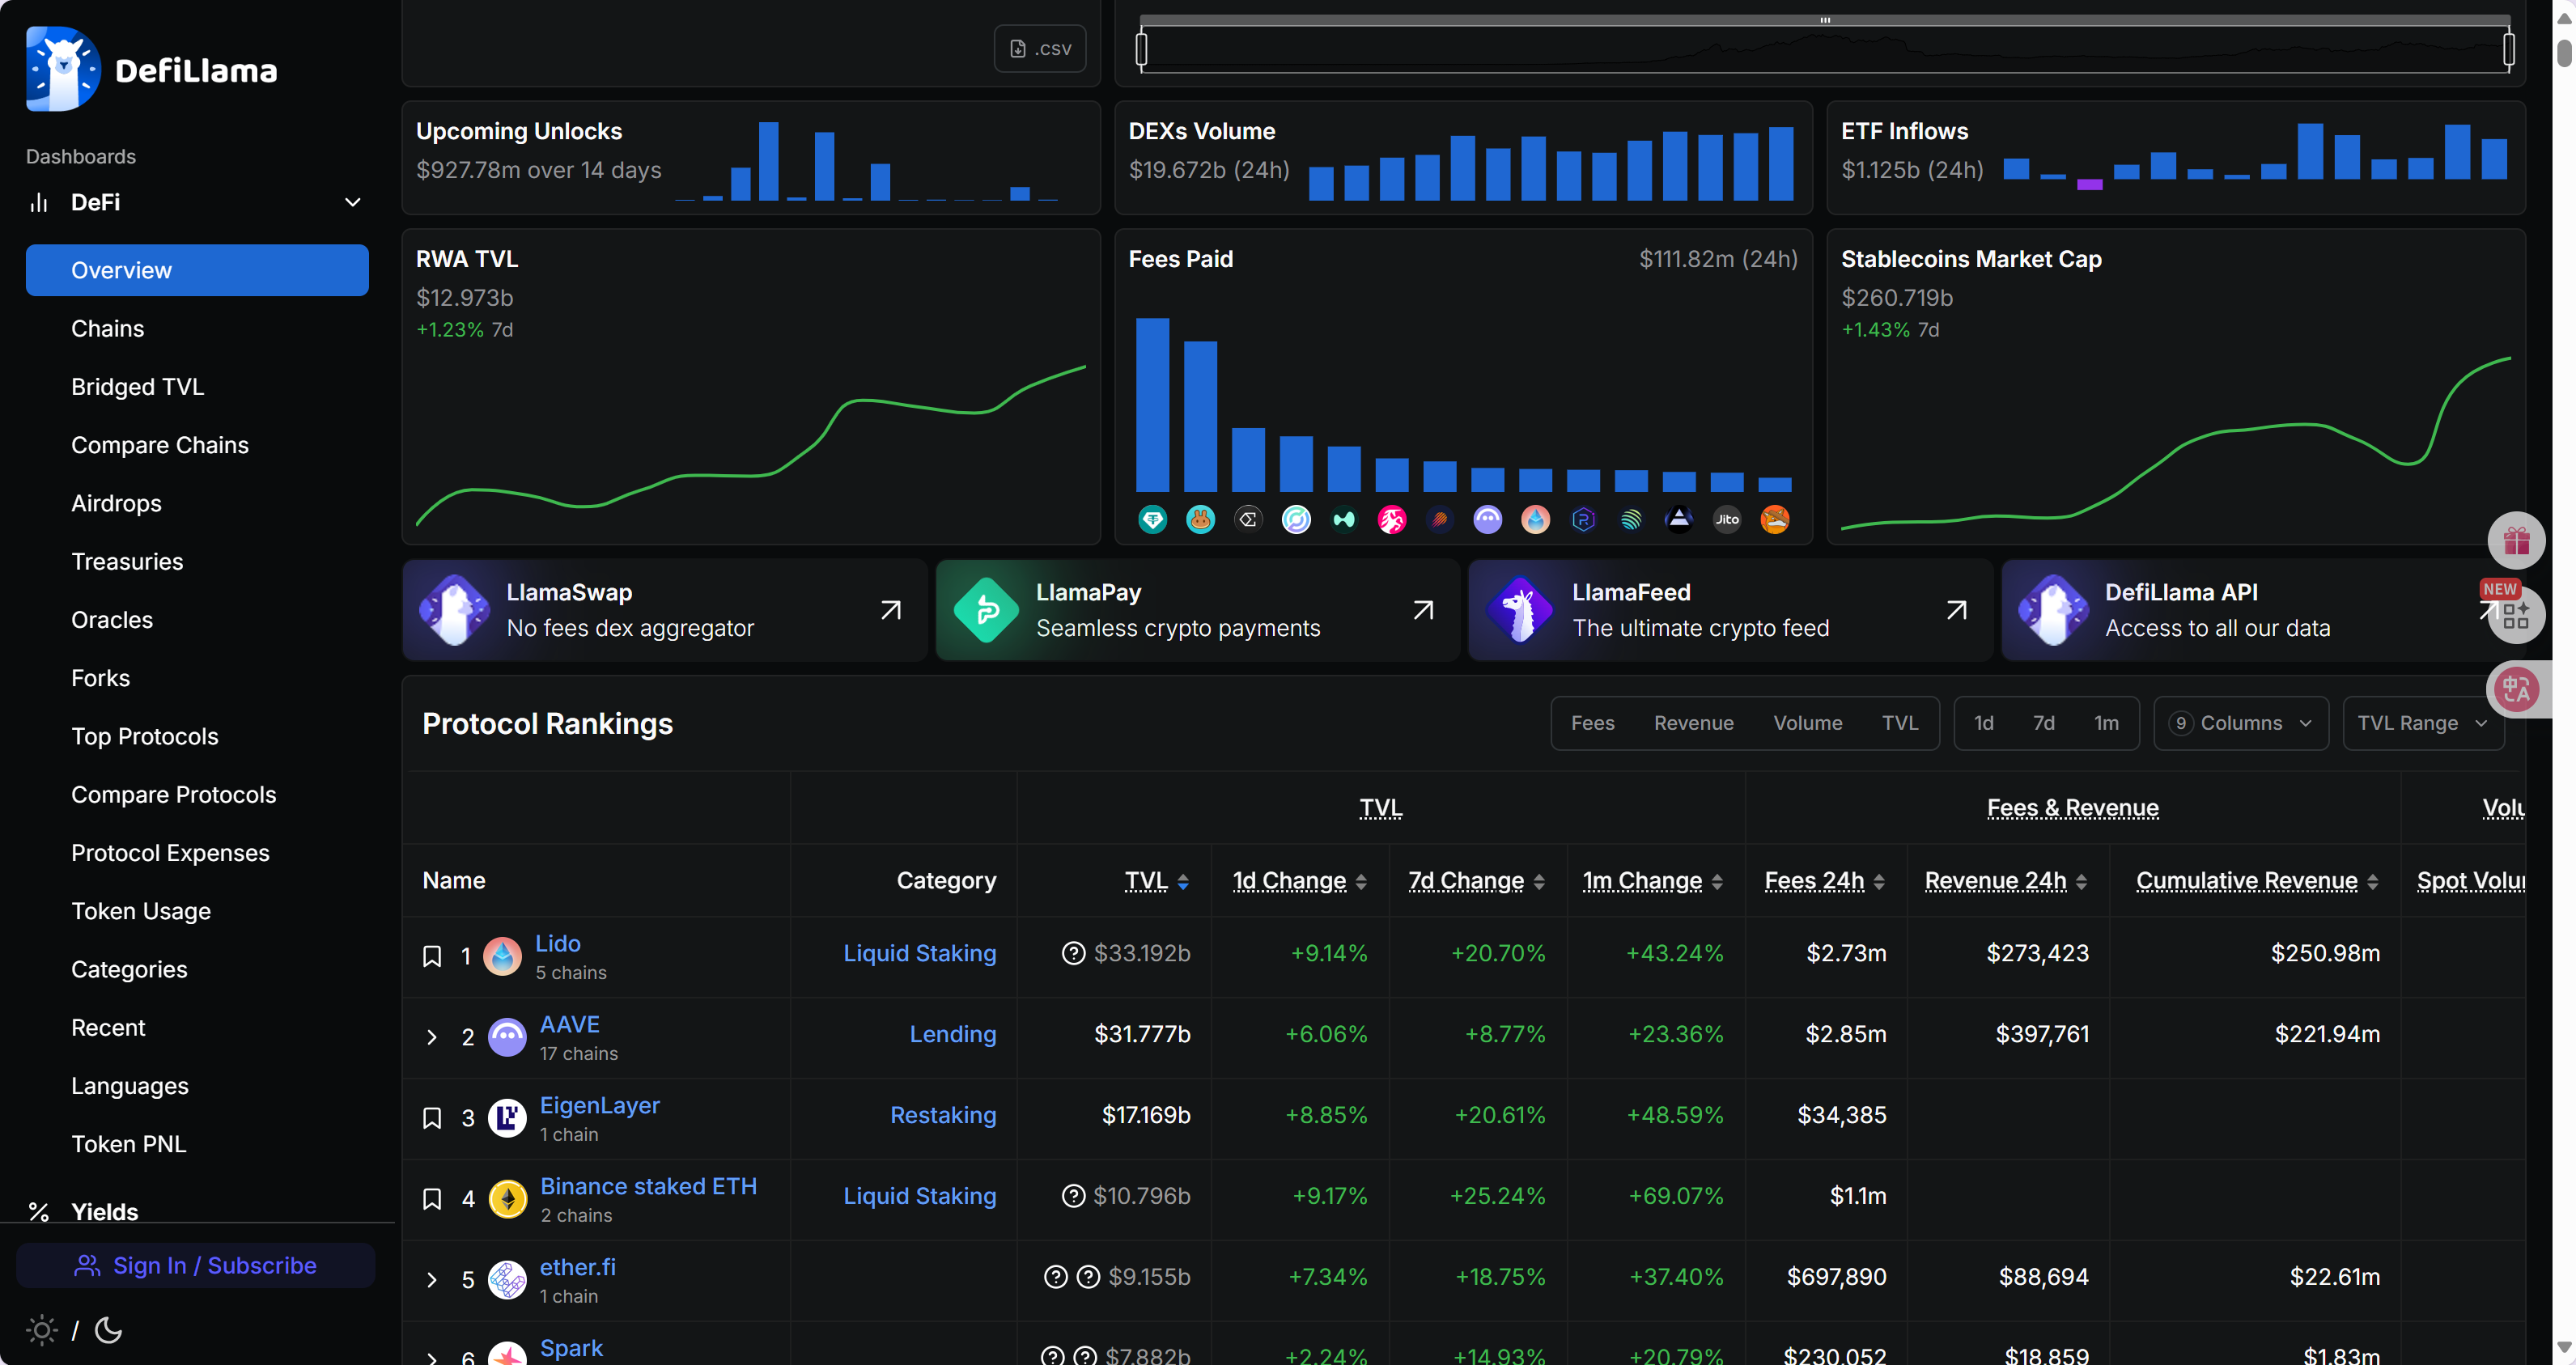Select the TVL filter tab
This screenshot has width=2576, height=1365.
[x=1899, y=723]
